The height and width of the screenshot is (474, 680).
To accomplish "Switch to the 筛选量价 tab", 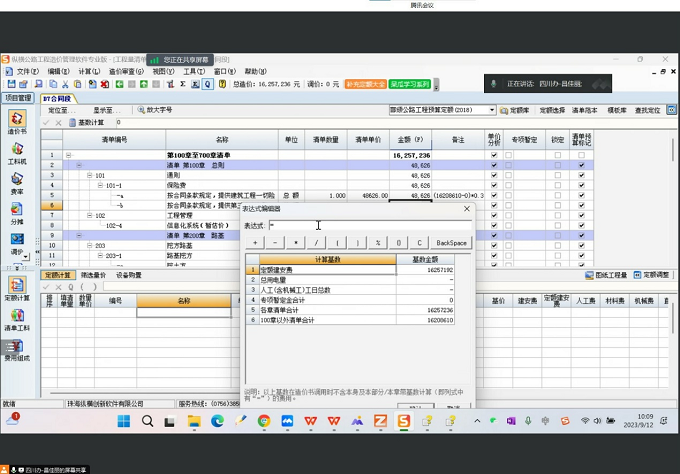I will (93, 275).
